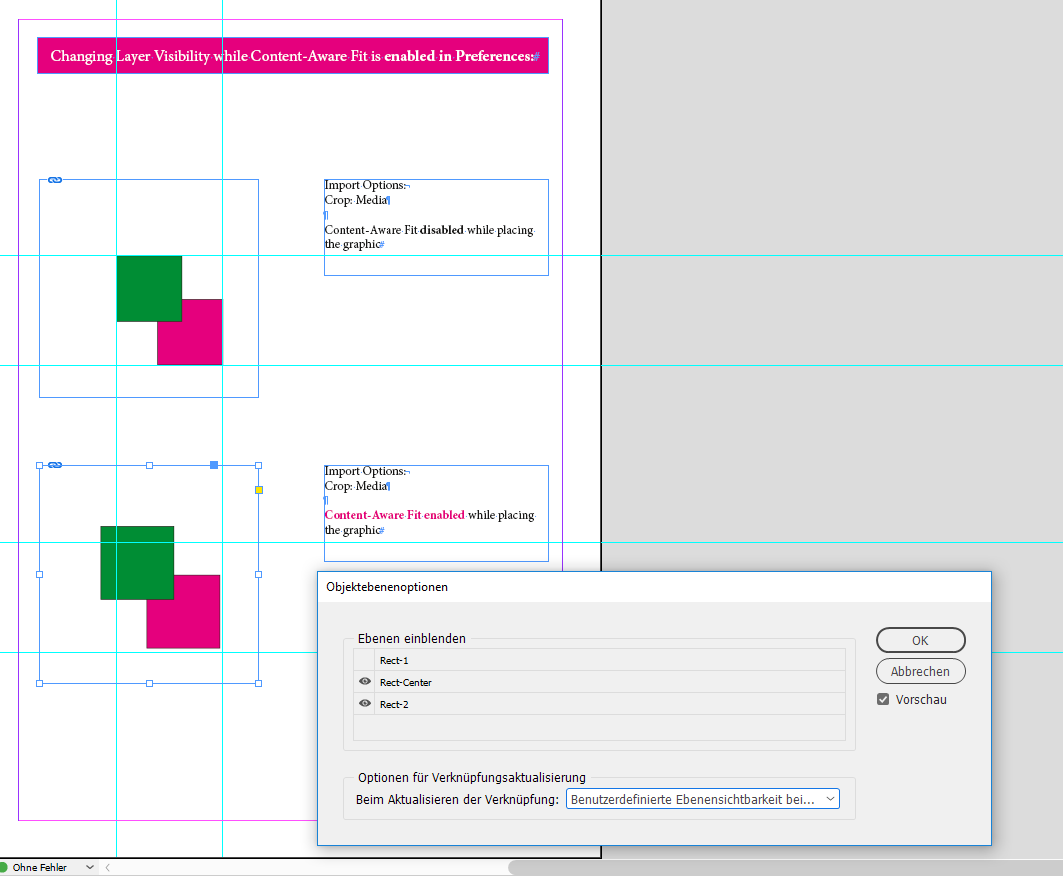Show the Rect-1 layer via empty eye box
The image size is (1063, 876).
(365, 660)
